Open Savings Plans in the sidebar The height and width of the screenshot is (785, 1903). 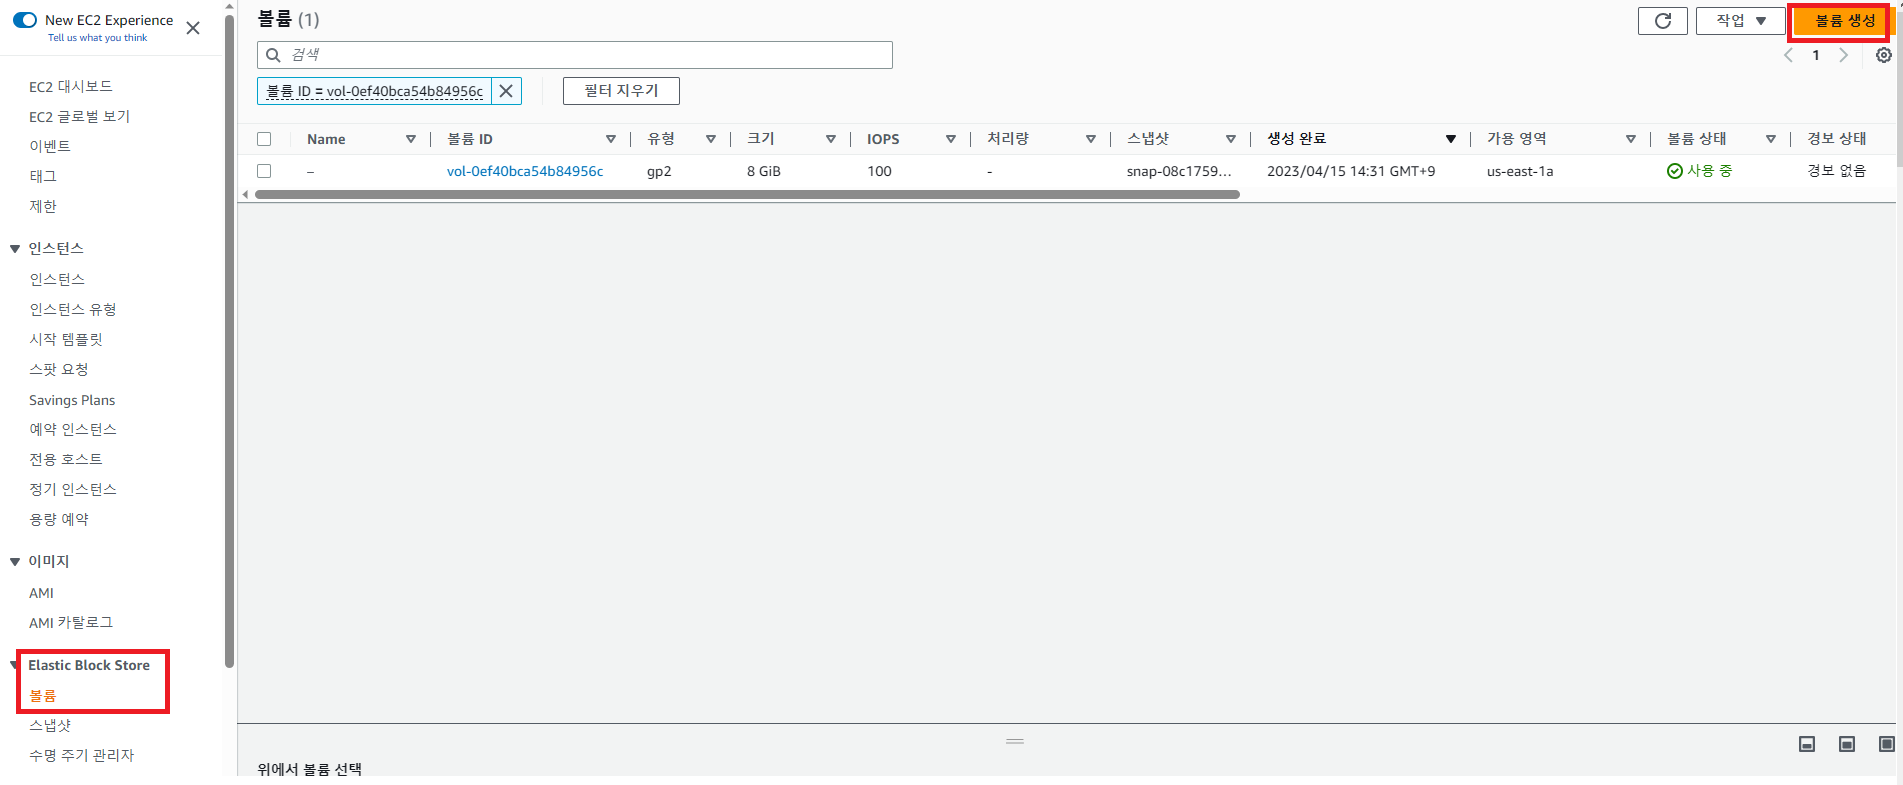click(72, 400)
